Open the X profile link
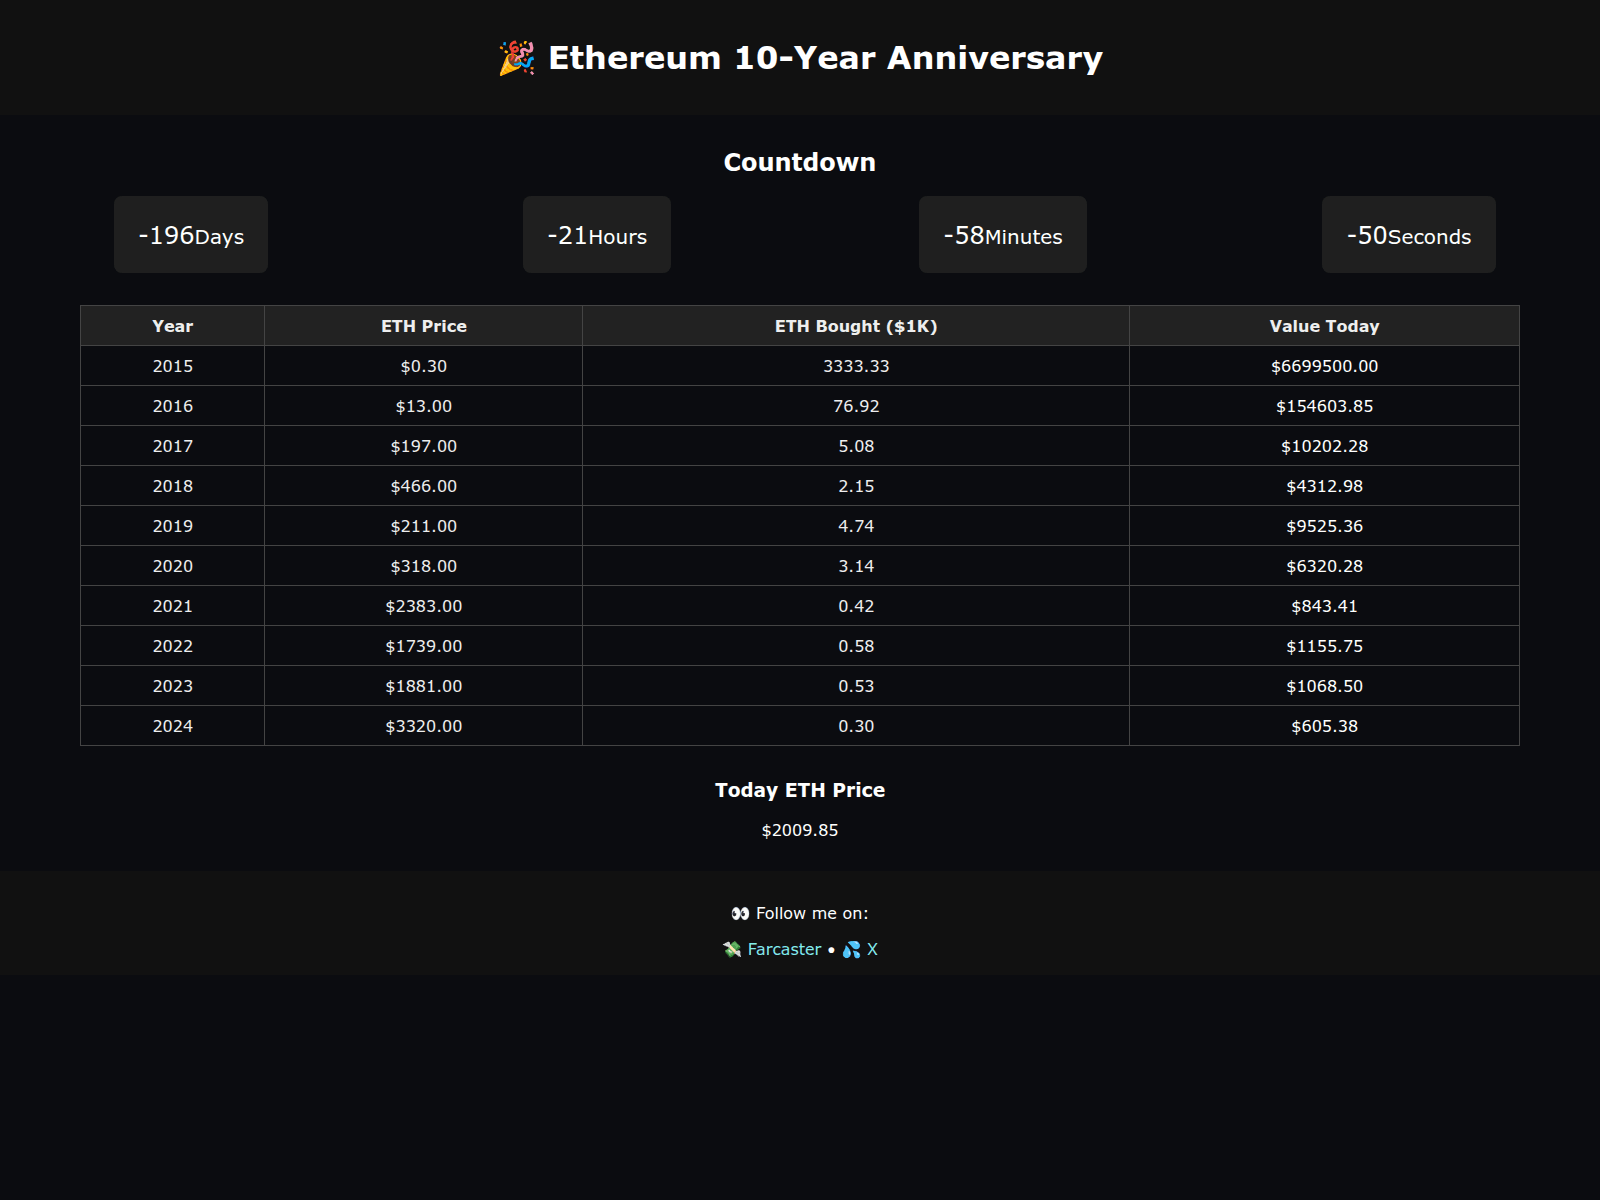This screenshot has height=1200, width=1600. click(872, 949)
